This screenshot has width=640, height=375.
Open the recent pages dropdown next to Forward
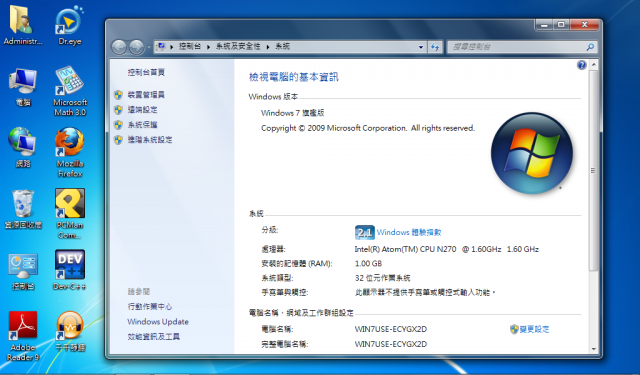click(149, 47)
